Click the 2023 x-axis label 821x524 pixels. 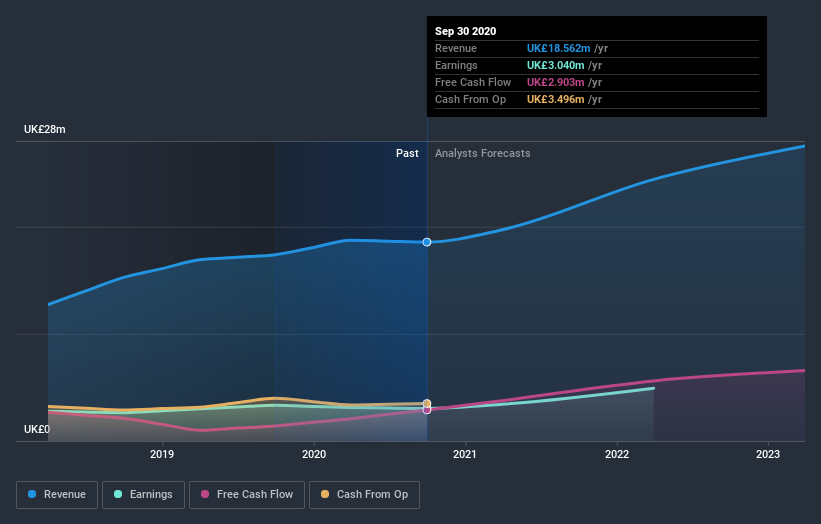pos(768,454)
